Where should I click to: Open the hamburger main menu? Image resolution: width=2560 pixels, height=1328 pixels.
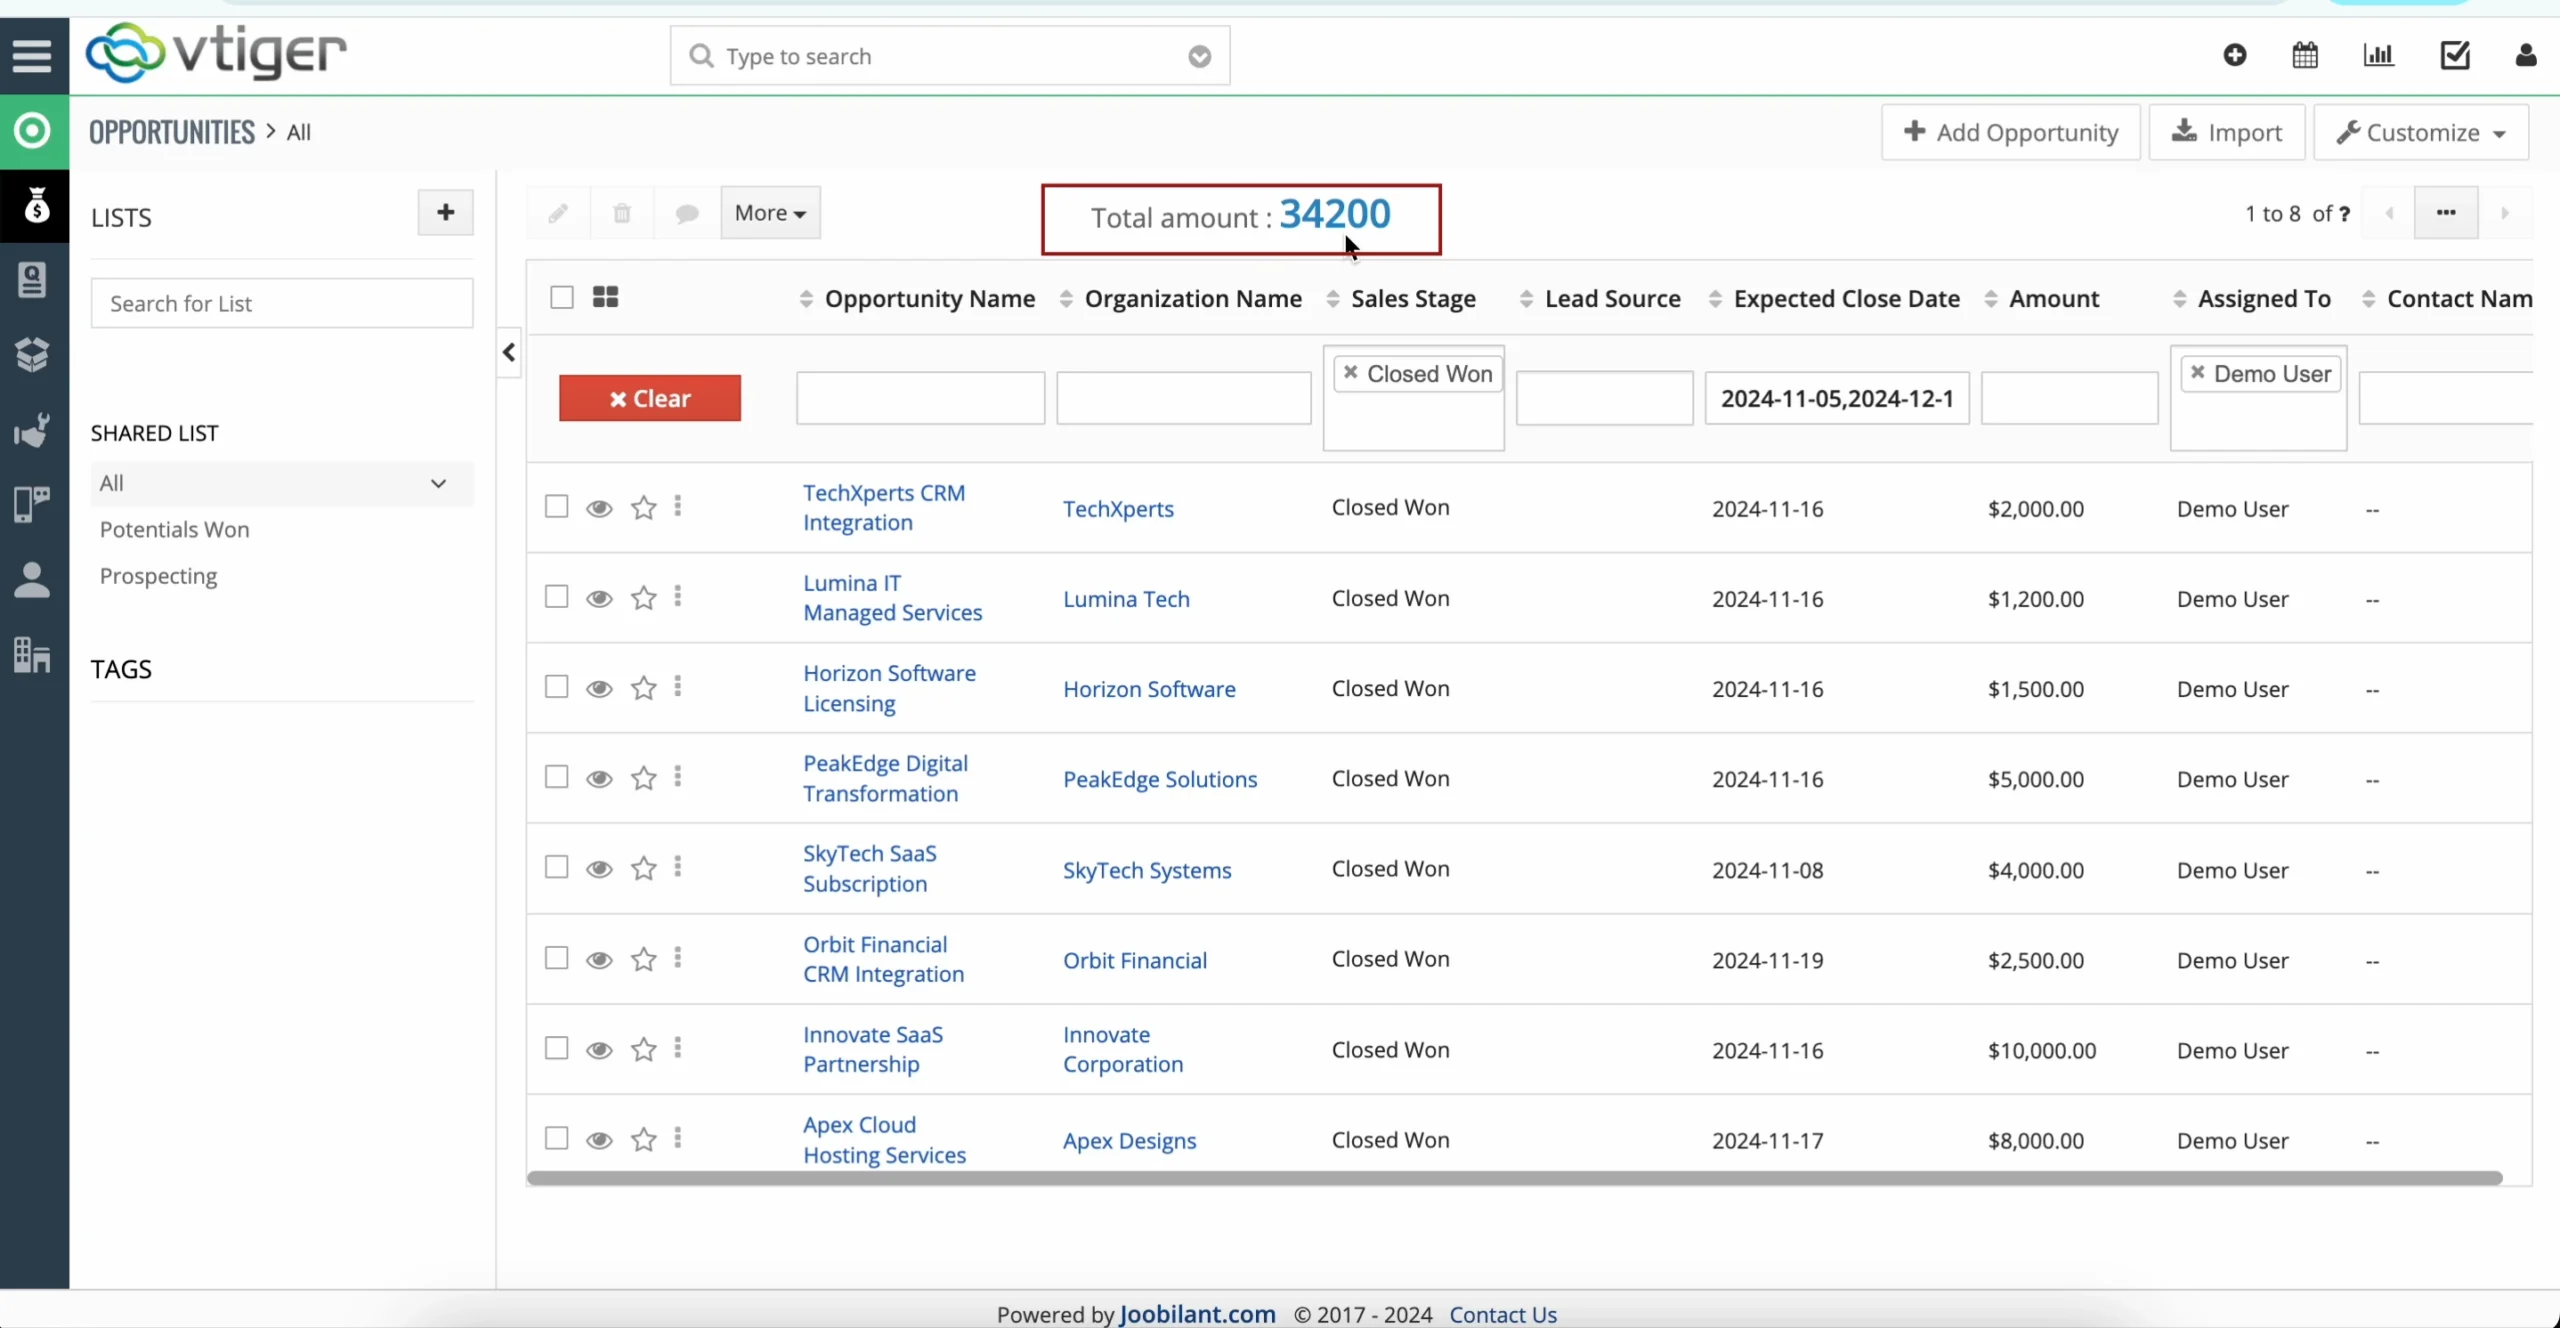click(x=32, y=55)
